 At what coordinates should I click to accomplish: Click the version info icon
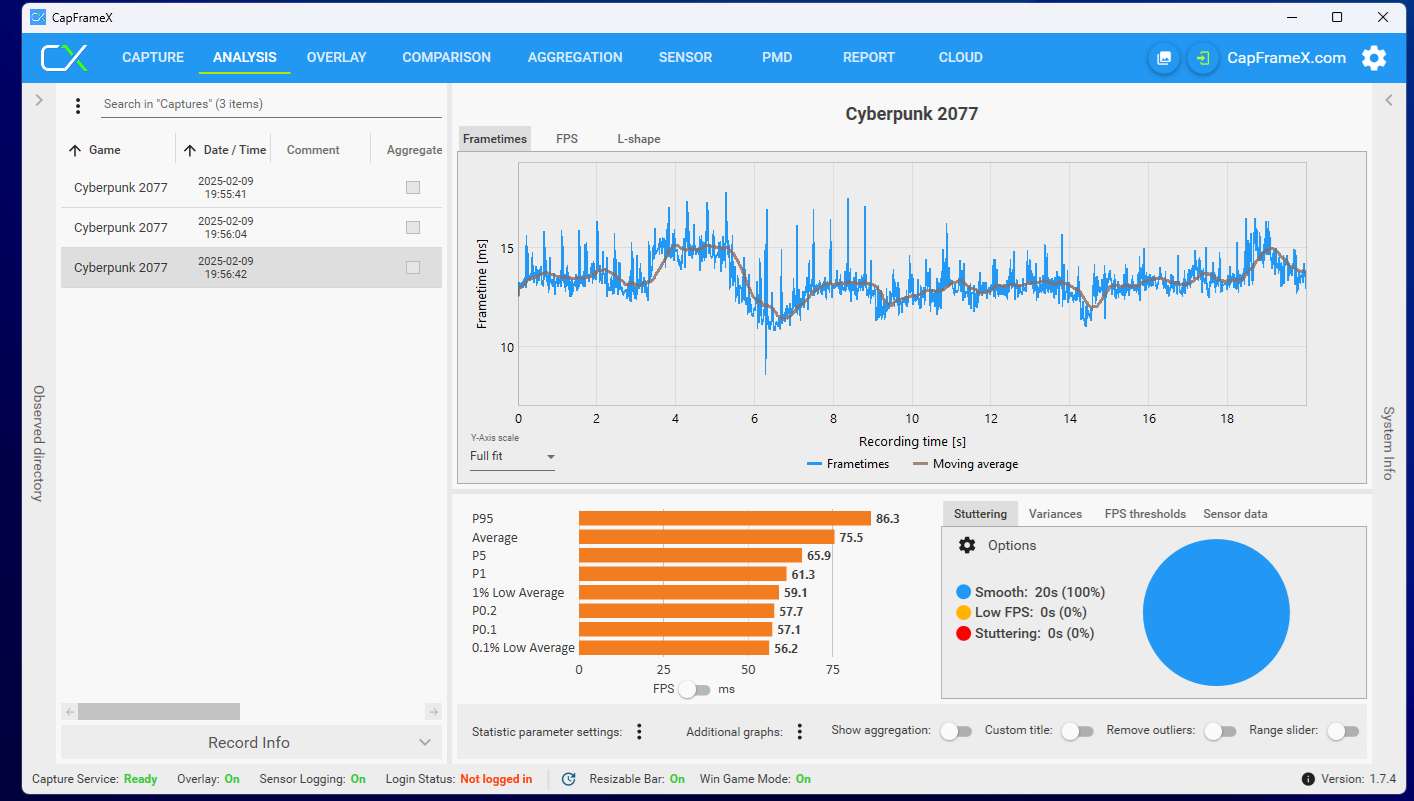coord(1308,779)
